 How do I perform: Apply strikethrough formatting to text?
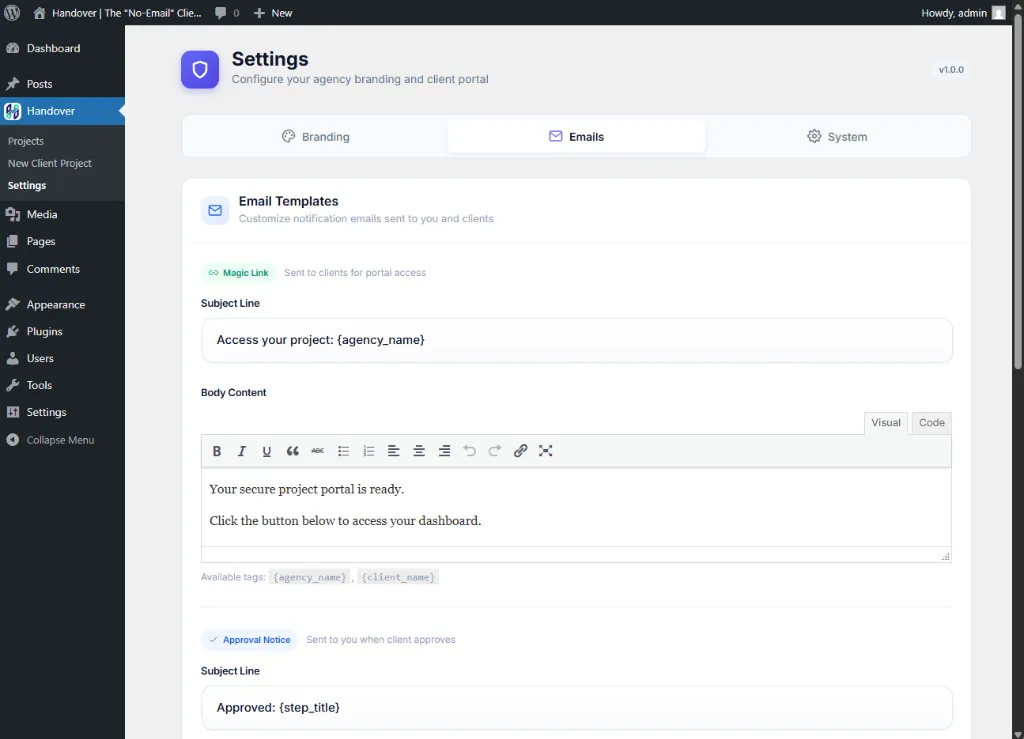318,451
